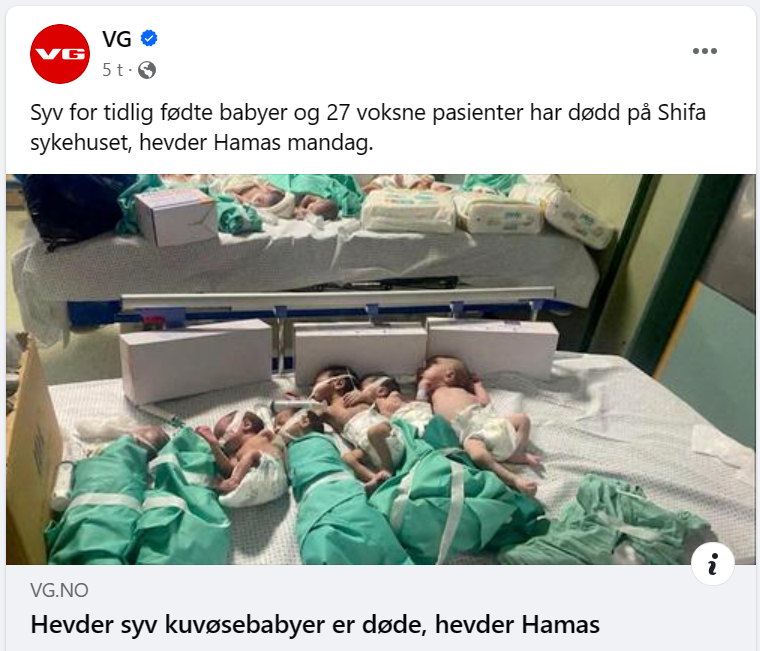Click the white VG lettering inside the avatar
760x651 pixels.
[x=60, y=54]
